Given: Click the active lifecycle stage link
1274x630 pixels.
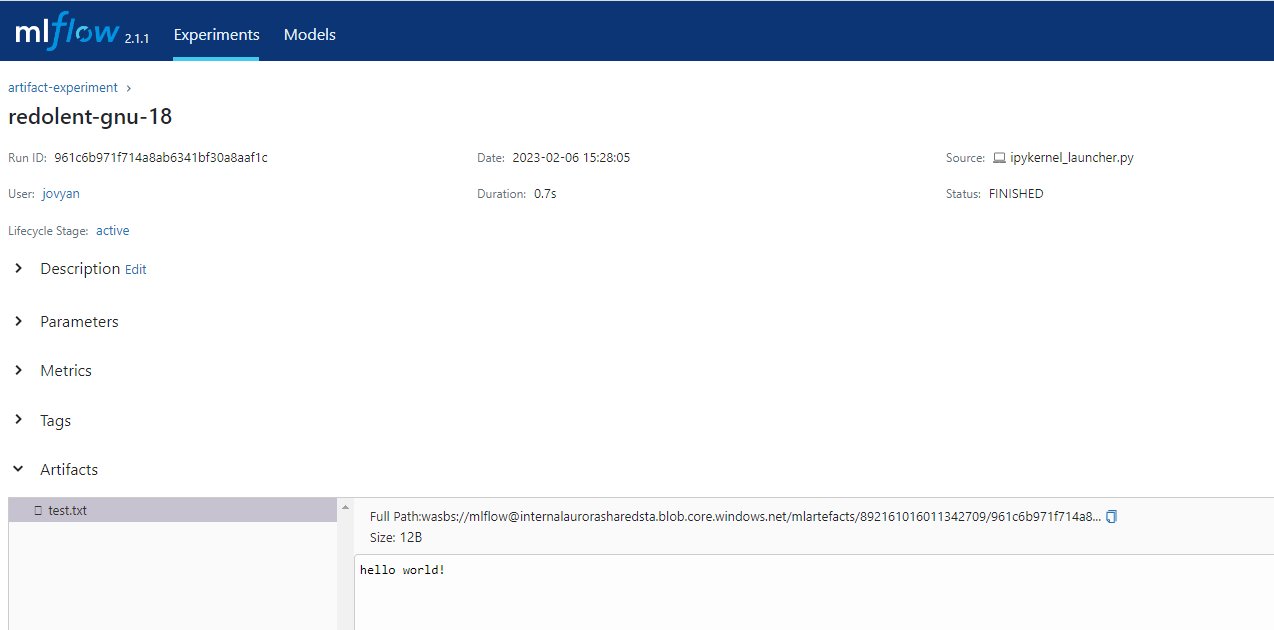Looking at the screenshot, I should [x=112, y=231].
